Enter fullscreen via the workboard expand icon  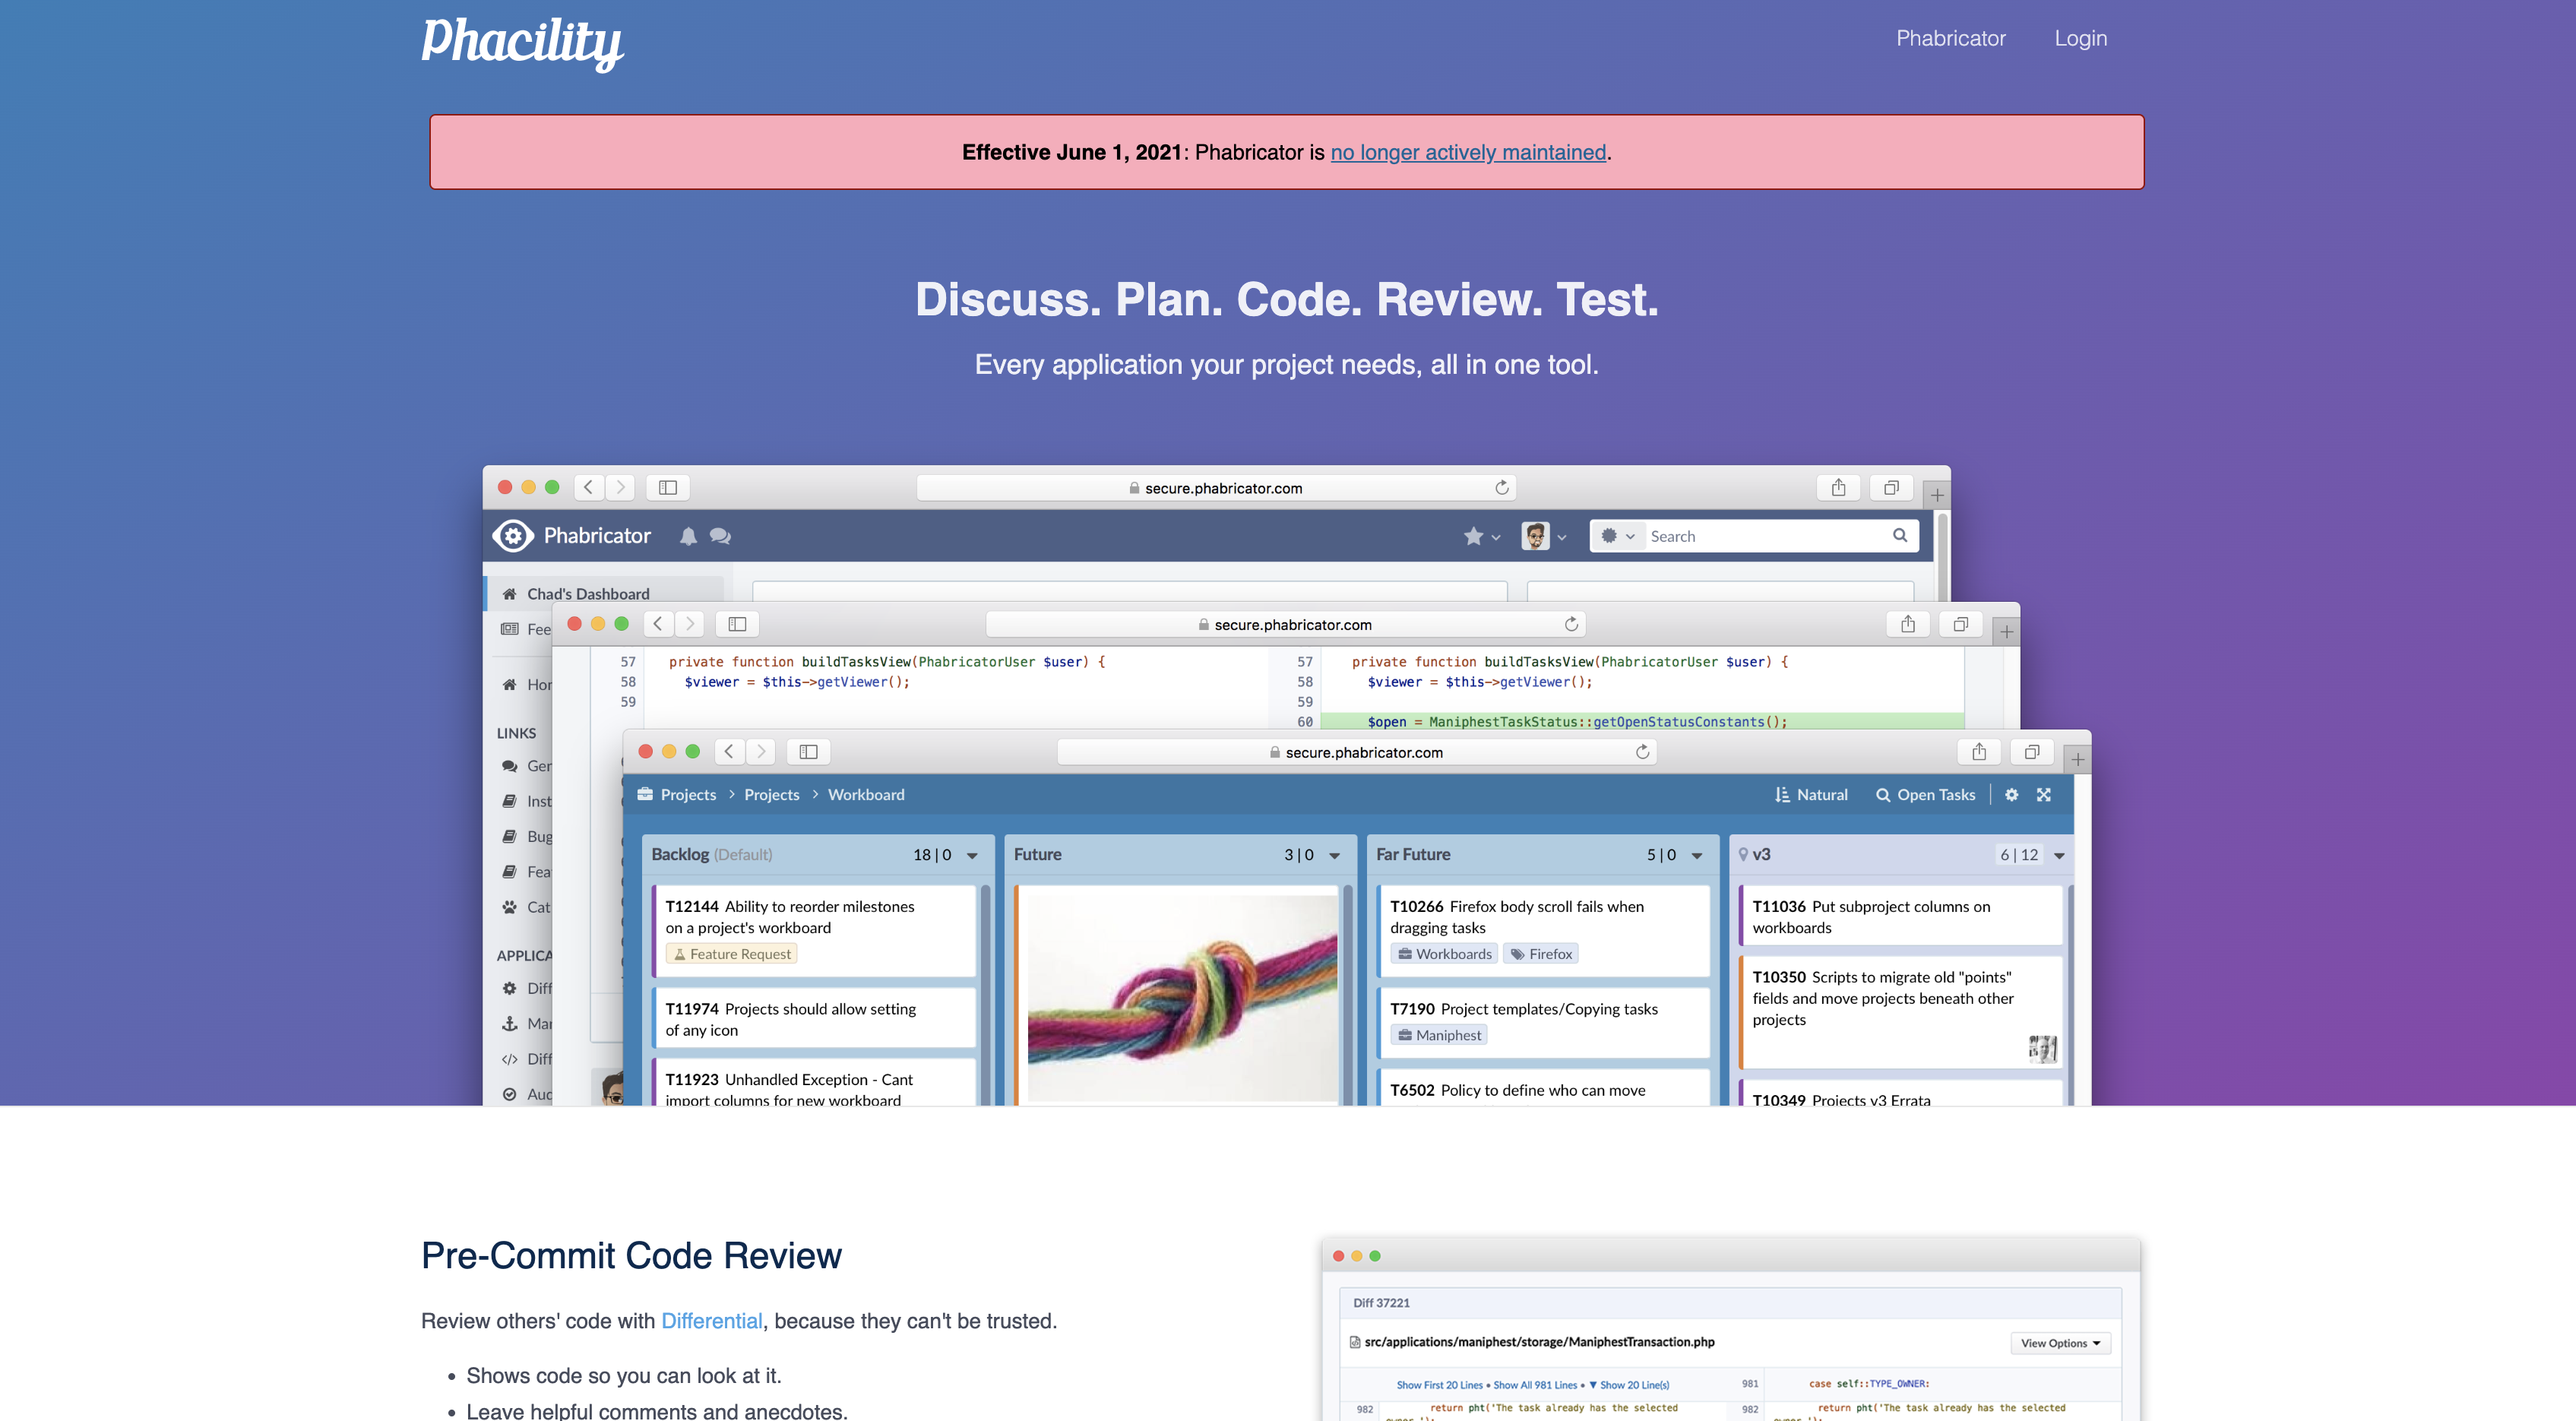2044,794
